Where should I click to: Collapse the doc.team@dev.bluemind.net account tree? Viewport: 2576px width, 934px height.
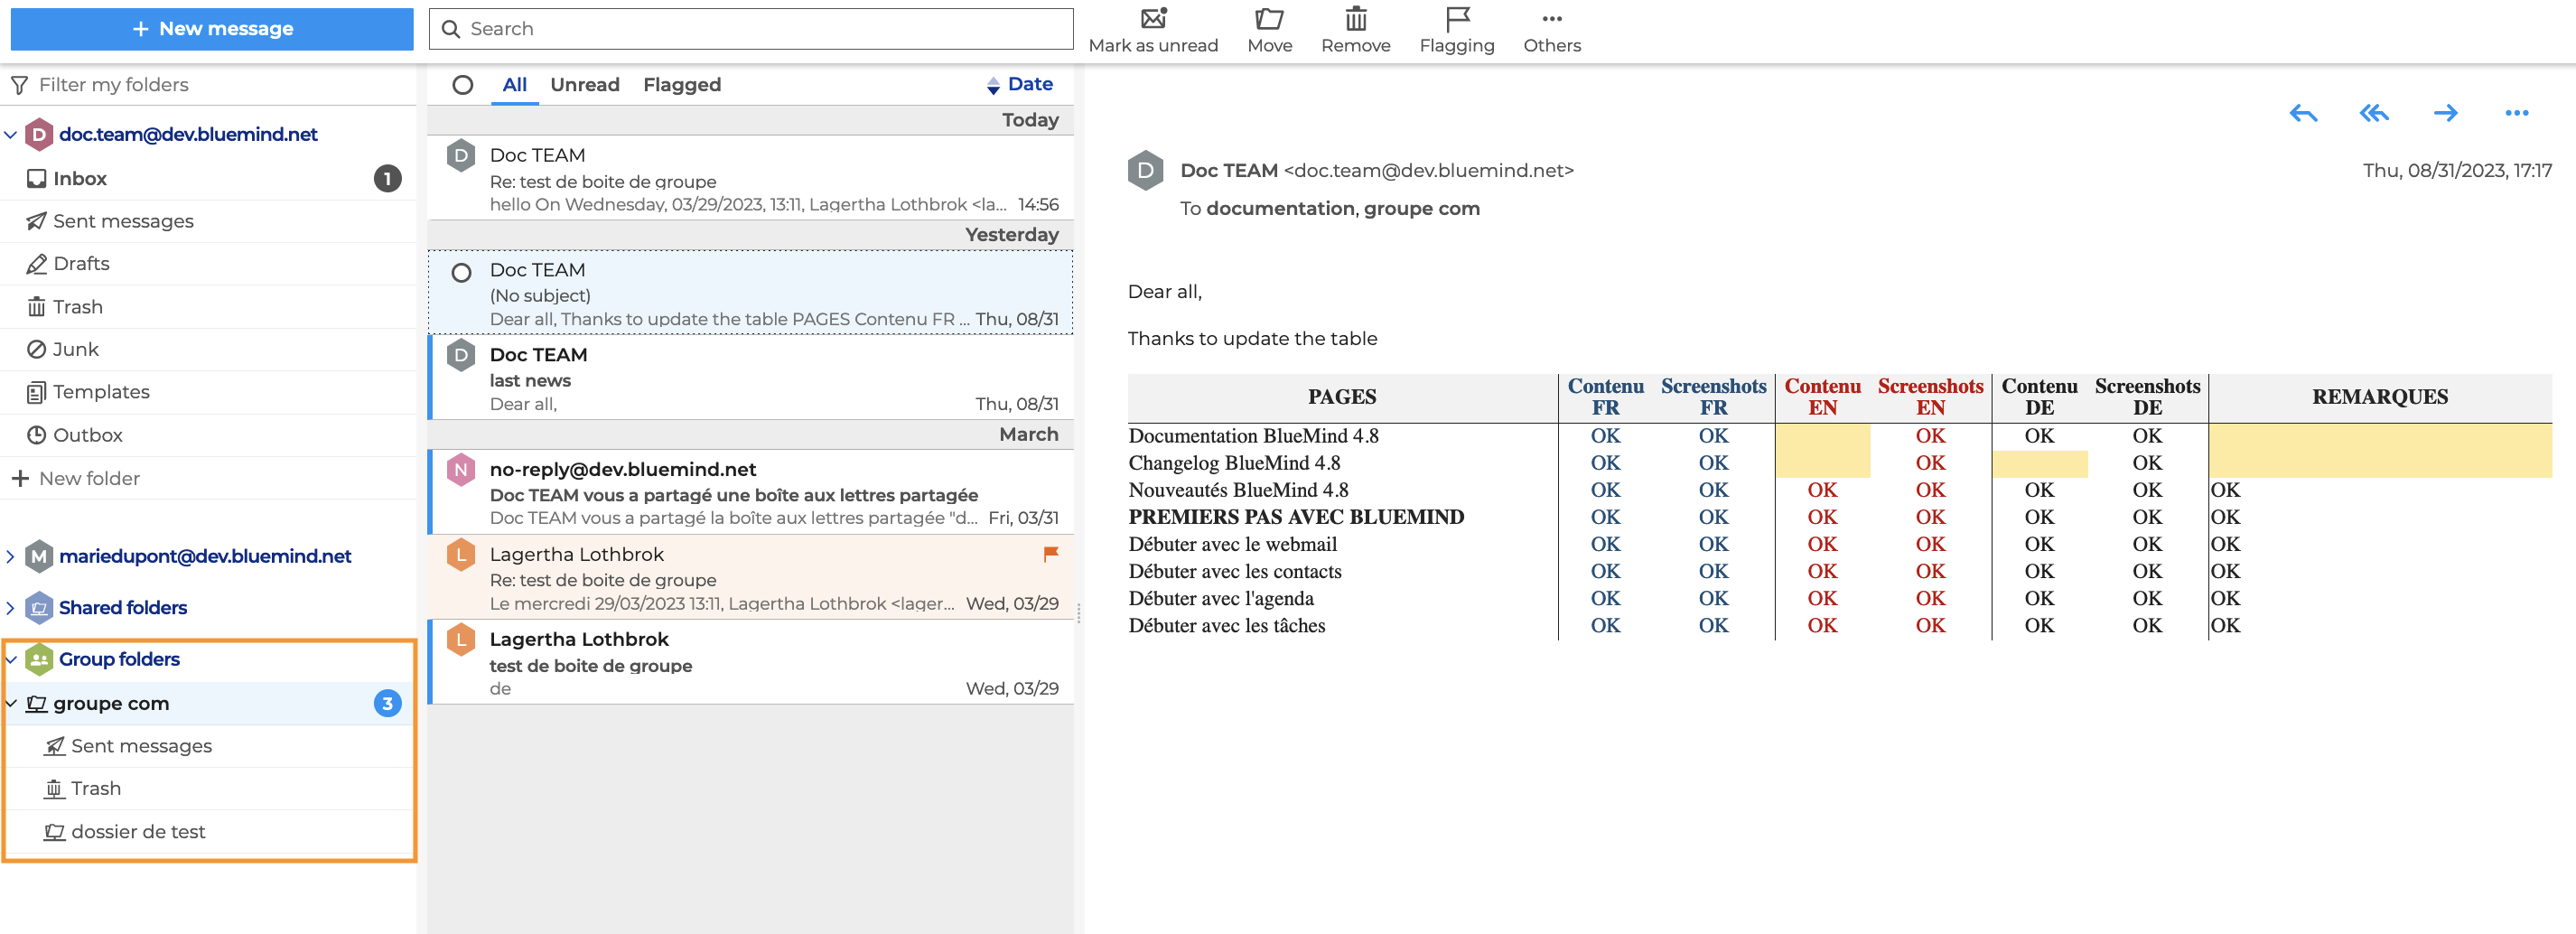coord(11,134)
